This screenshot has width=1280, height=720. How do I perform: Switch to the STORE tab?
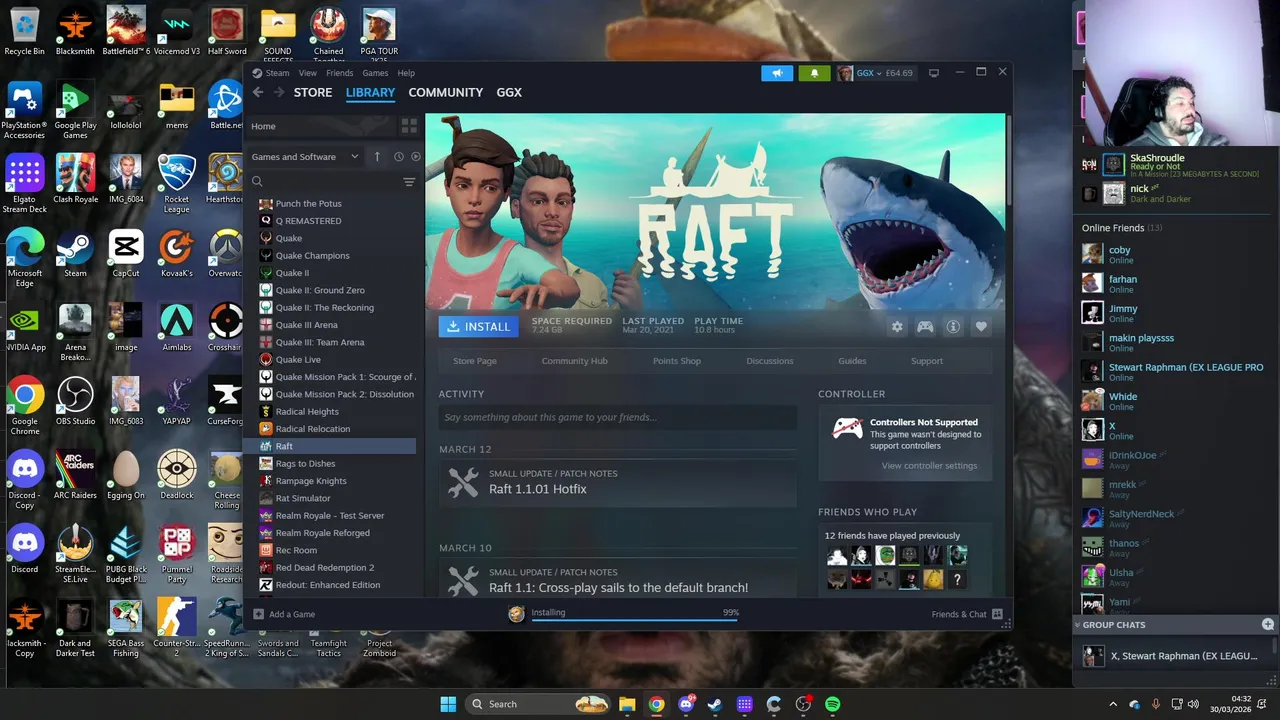[313, 92]
